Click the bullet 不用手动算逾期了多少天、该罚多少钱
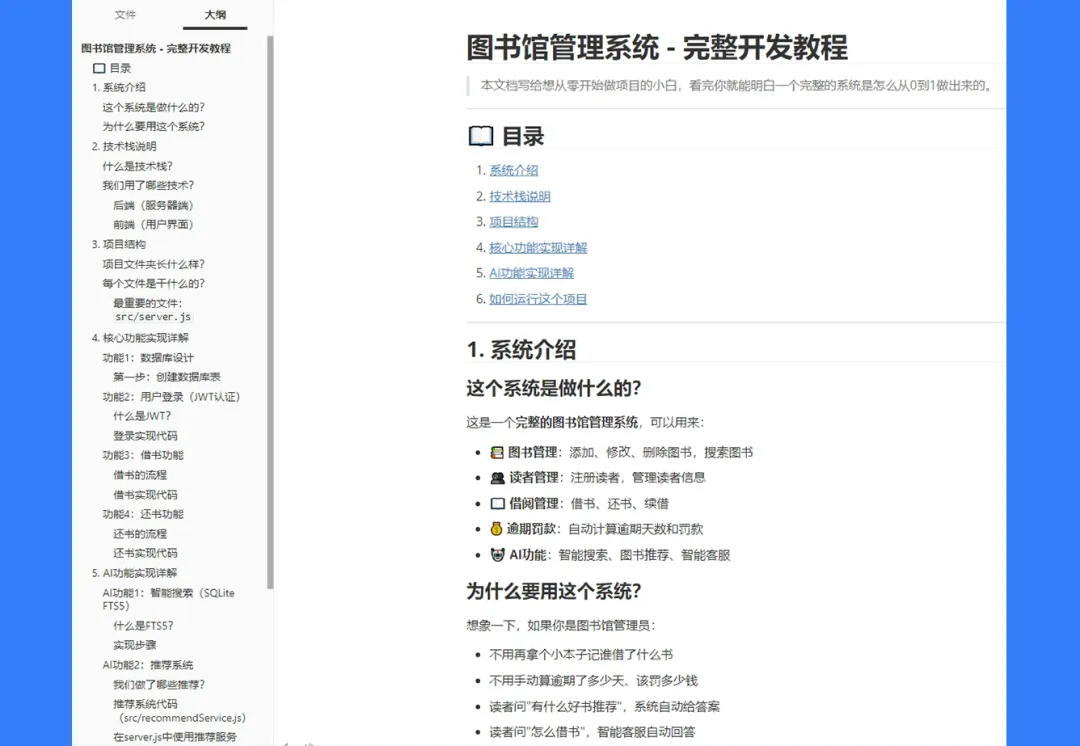1080x746 pixels. click(x=594, y=681)
